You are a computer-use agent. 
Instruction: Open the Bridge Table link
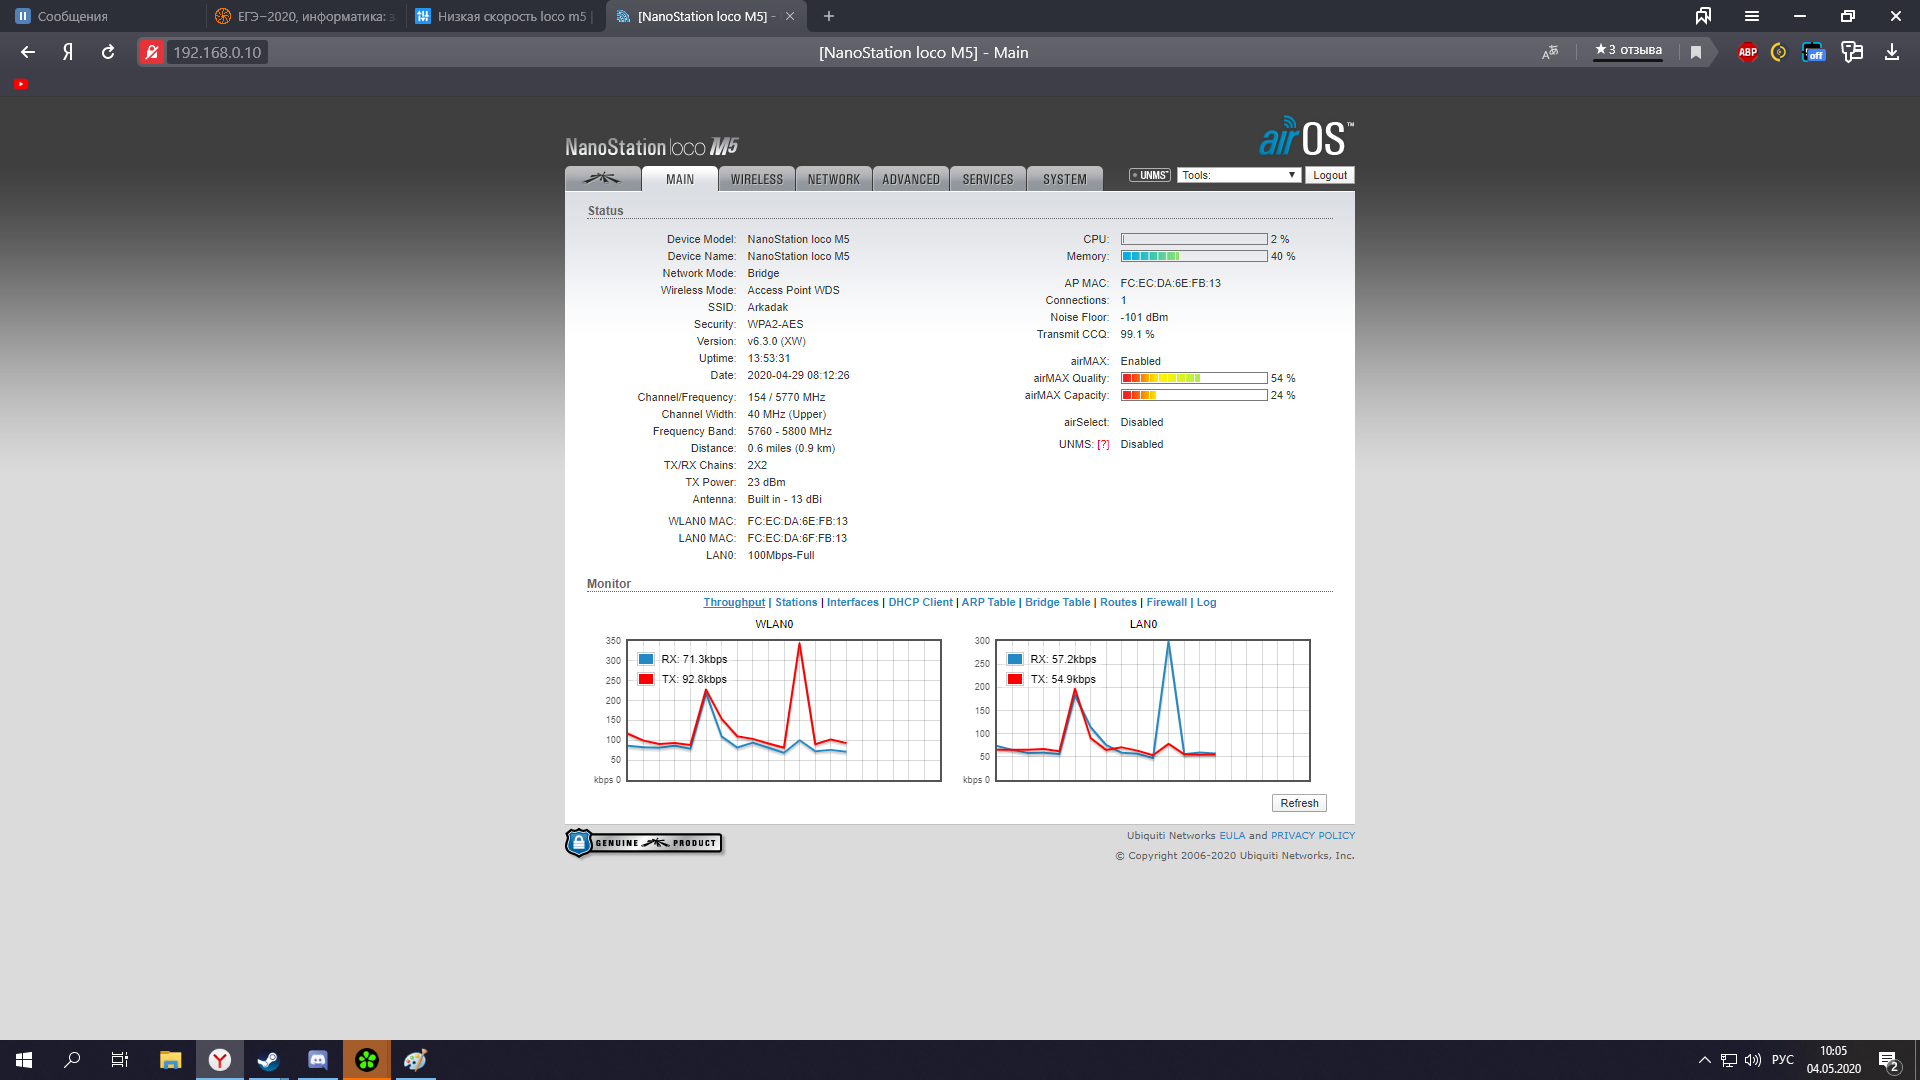click(x=1057, y=602)
